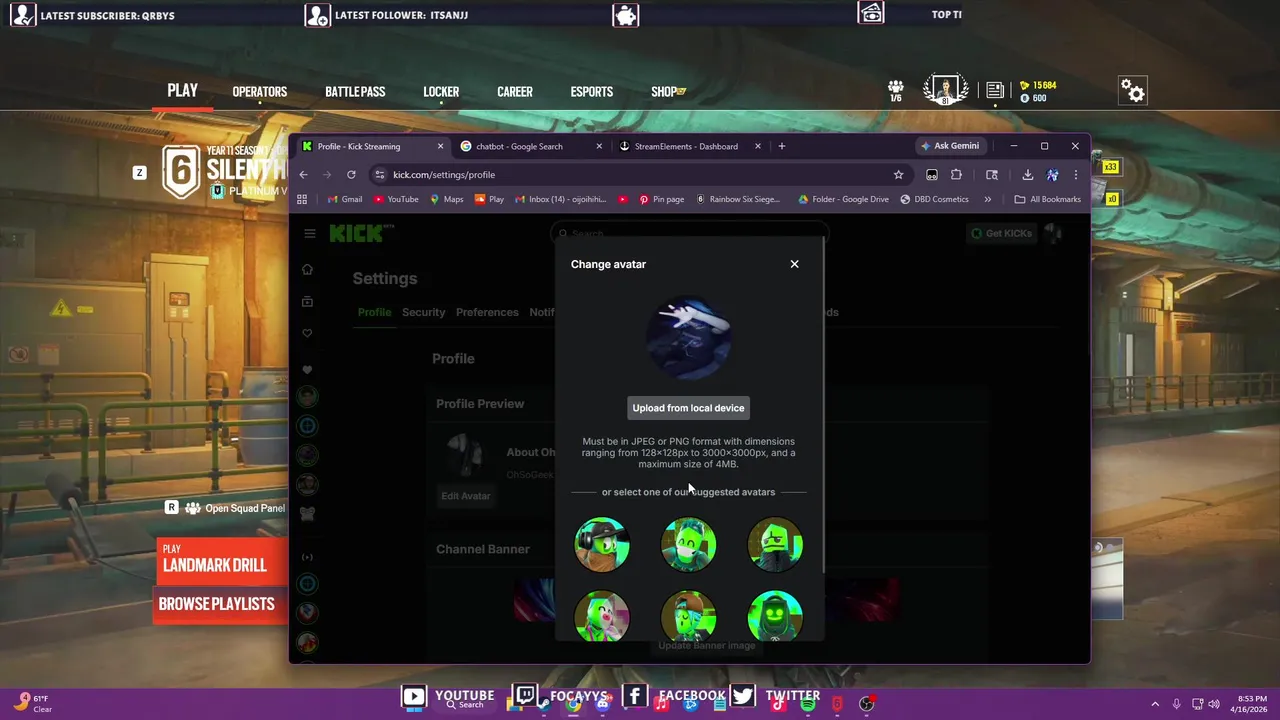Switch to Preferences settings tab
The width and height of the screenshot is (1280, 720).
tap(487, 312)
